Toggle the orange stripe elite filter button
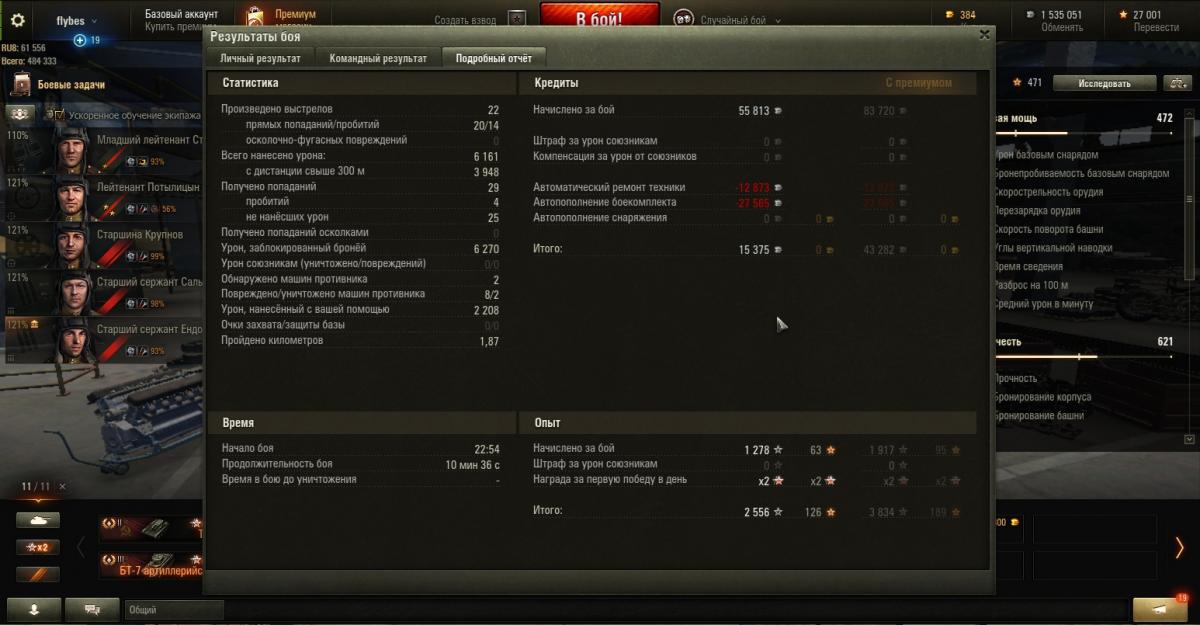This screenshot has width=1200, height=625. pyautogui.click(x=38, y=575)
